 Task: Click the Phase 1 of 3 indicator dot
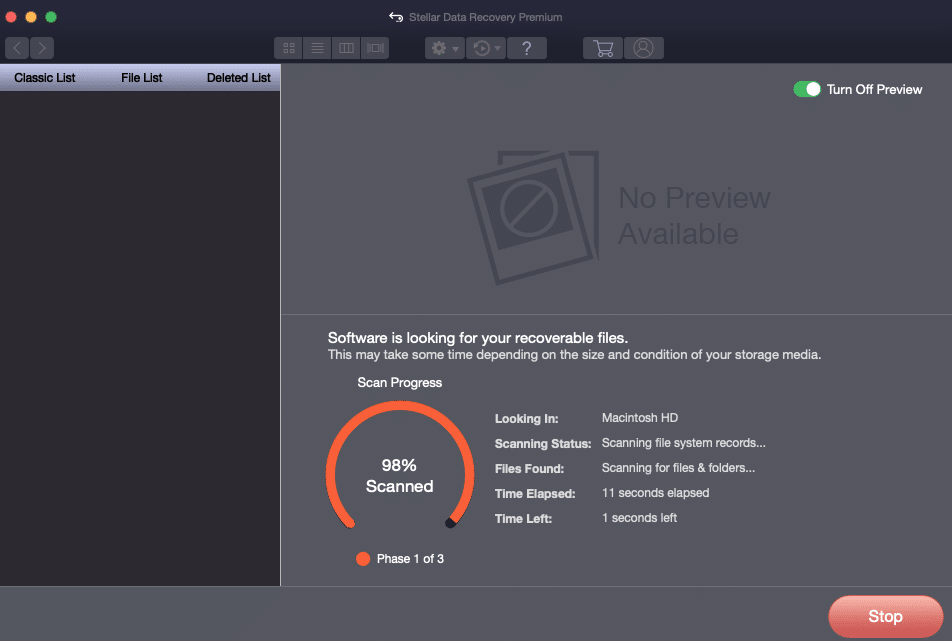point(362,558)
